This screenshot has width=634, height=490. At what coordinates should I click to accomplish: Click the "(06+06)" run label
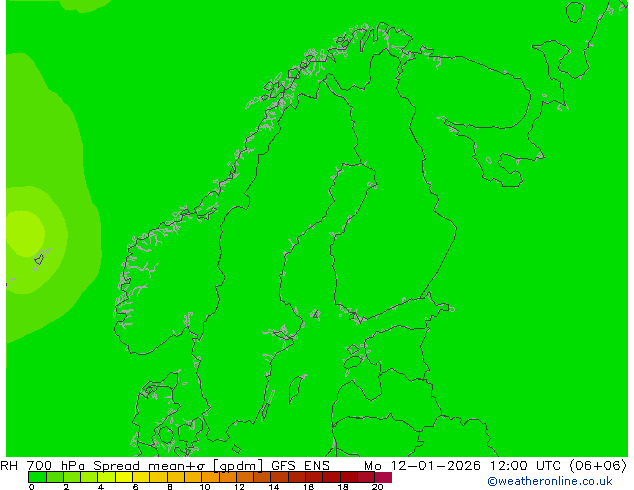(x=598, y=466)
